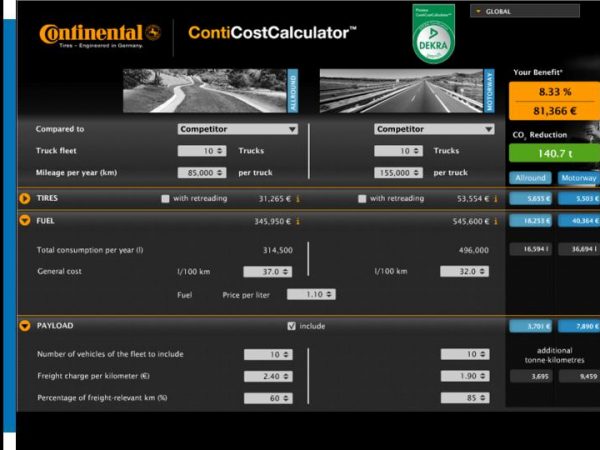The height and width of the screenshot is (450, 600).
Task: Click tires Allround savings 5,655 € button
Action: [530, 198]
